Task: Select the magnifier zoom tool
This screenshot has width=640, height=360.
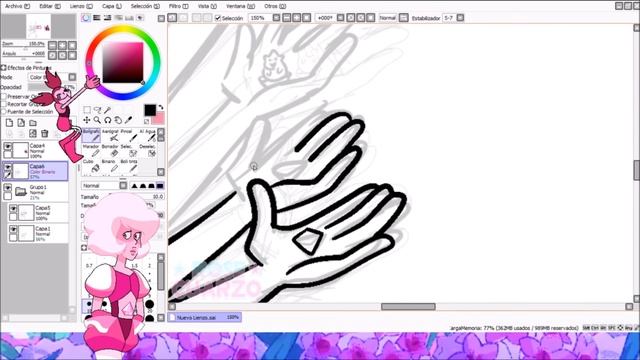Action: tap(97, 120)
